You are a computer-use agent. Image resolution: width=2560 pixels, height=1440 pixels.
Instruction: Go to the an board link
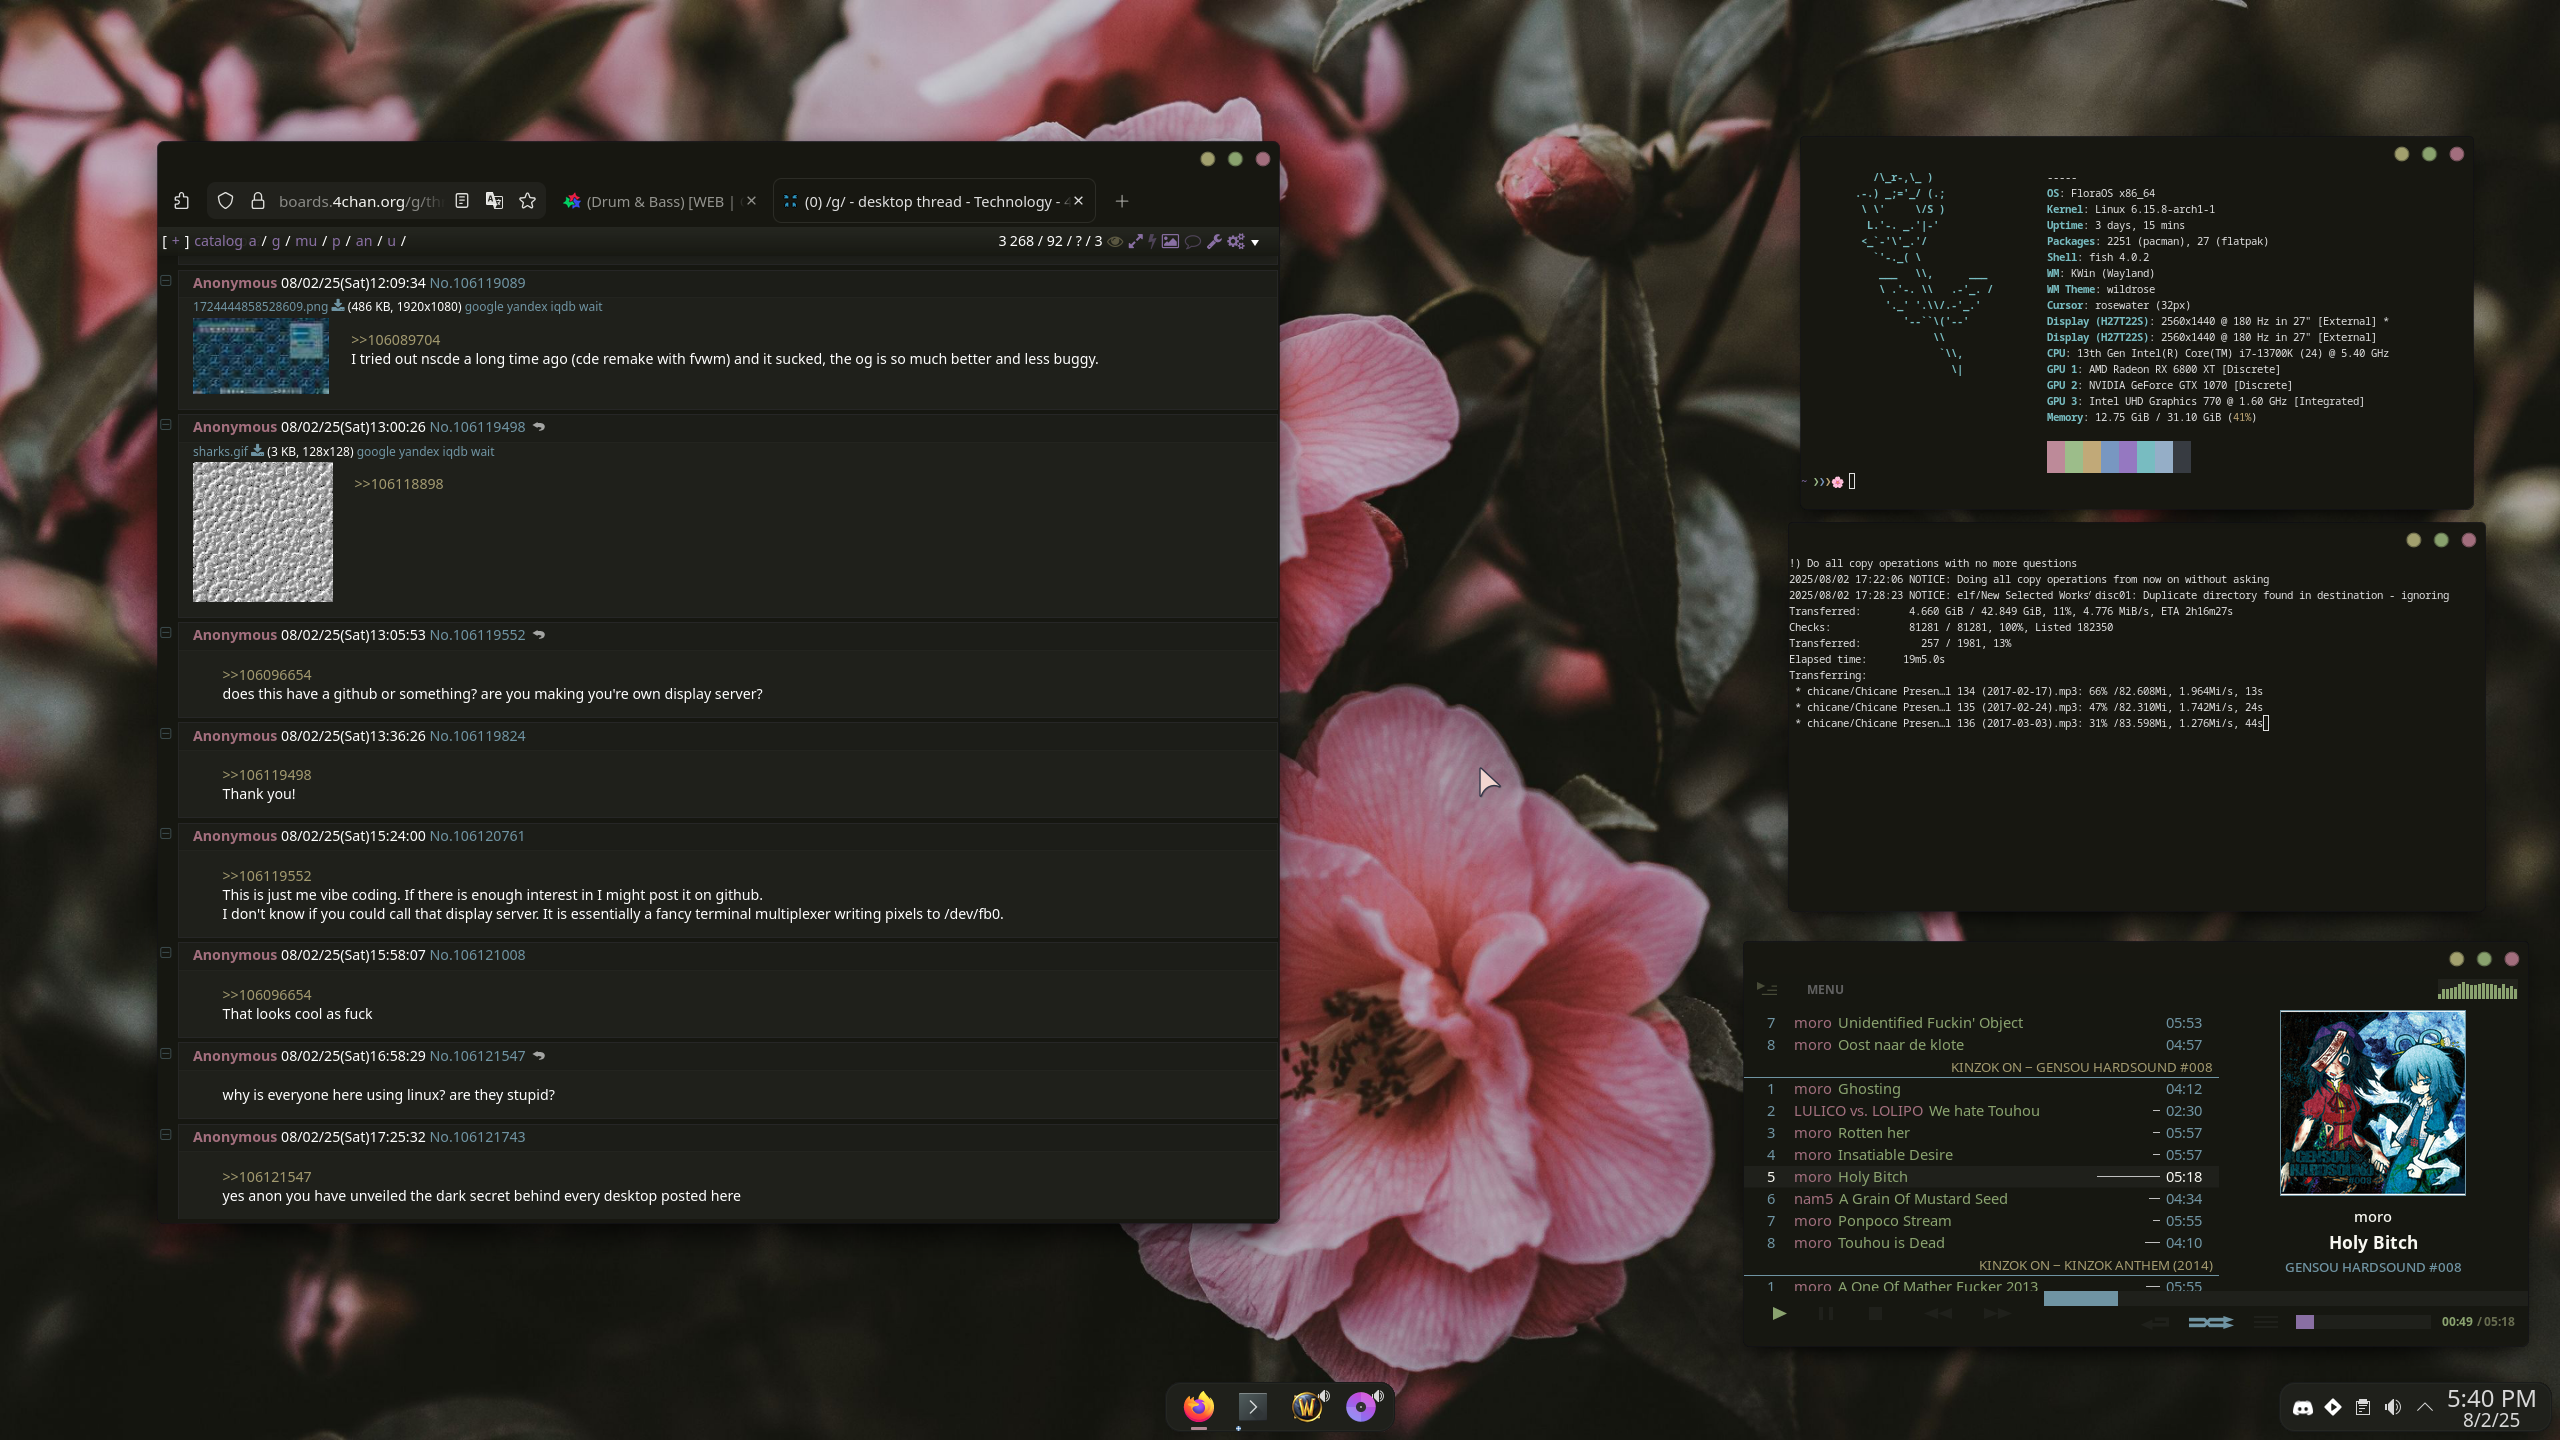click(363, 241)
